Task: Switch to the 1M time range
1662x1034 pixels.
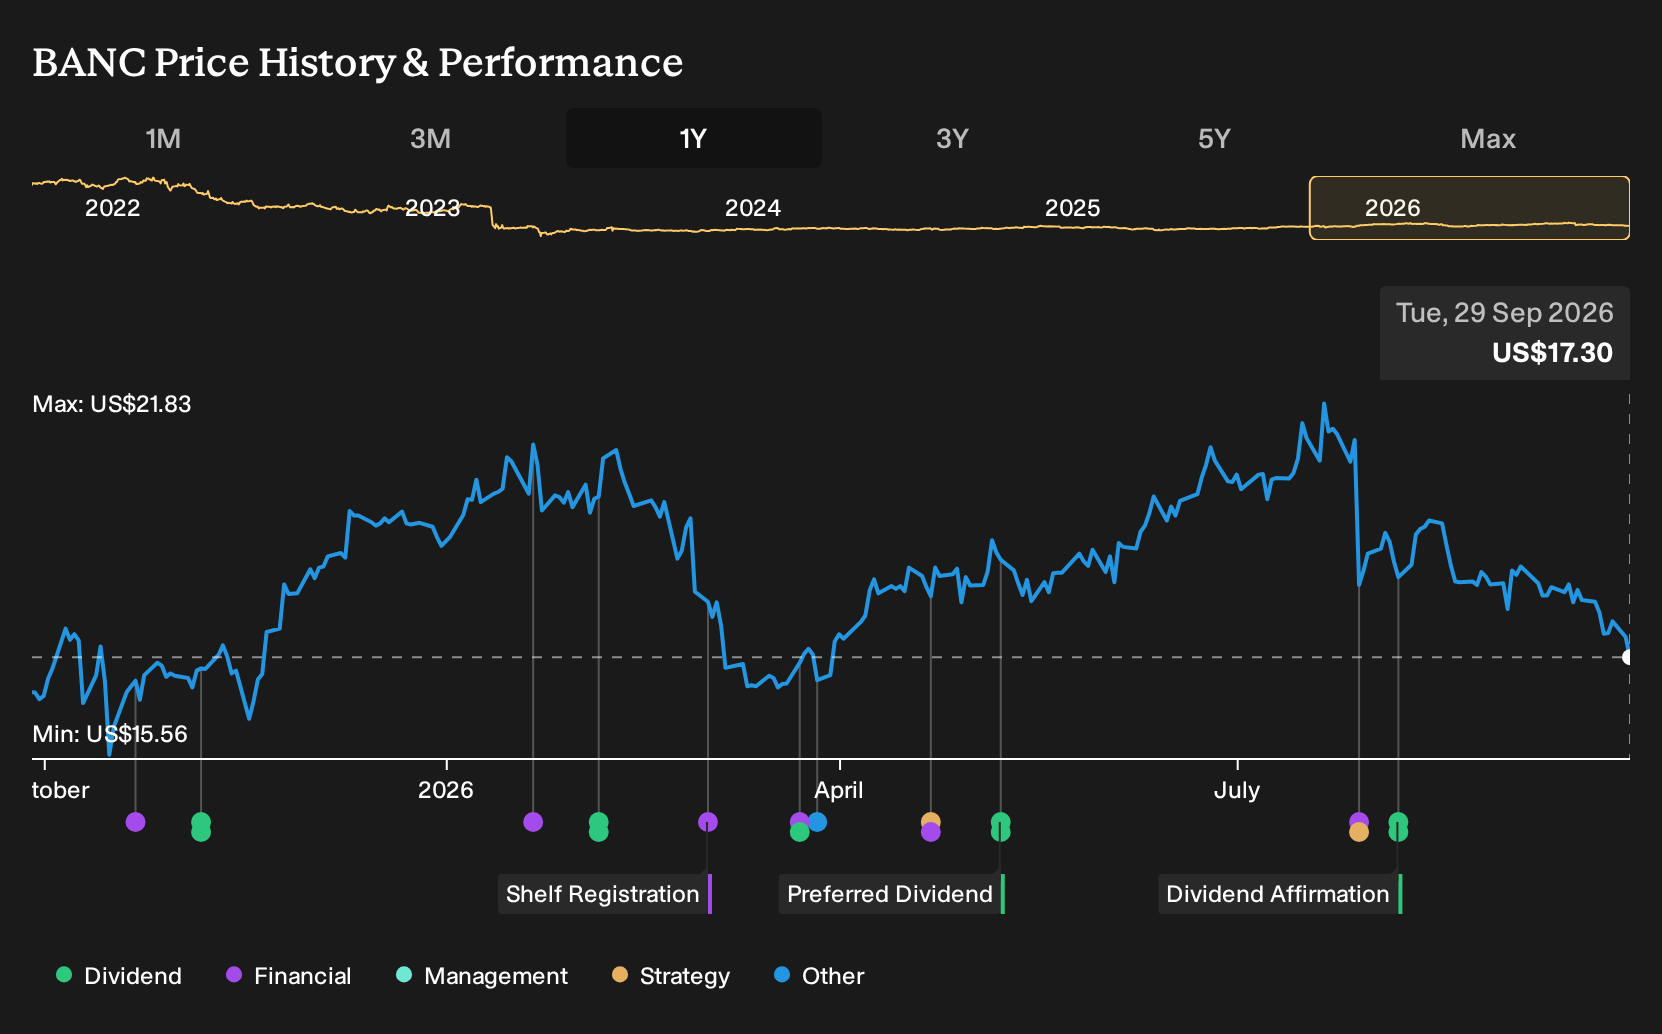Action: [163, 139]
